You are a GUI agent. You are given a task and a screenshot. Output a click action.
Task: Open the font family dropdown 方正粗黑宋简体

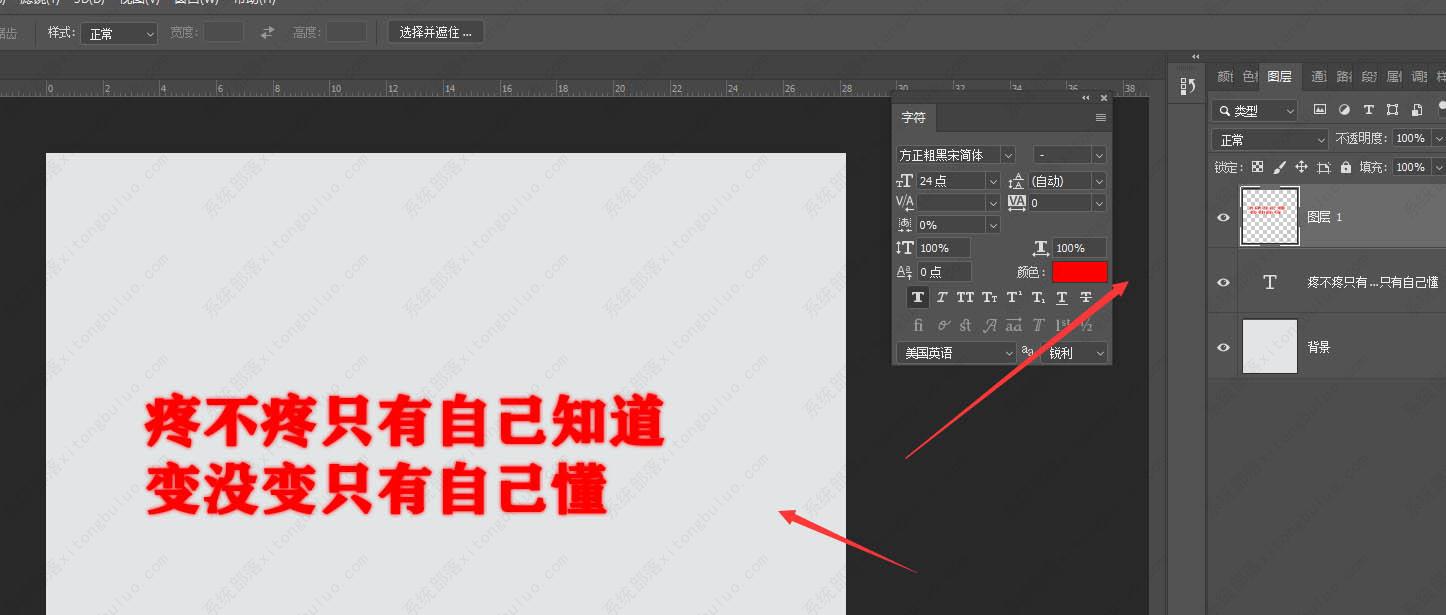pos(956,155)
